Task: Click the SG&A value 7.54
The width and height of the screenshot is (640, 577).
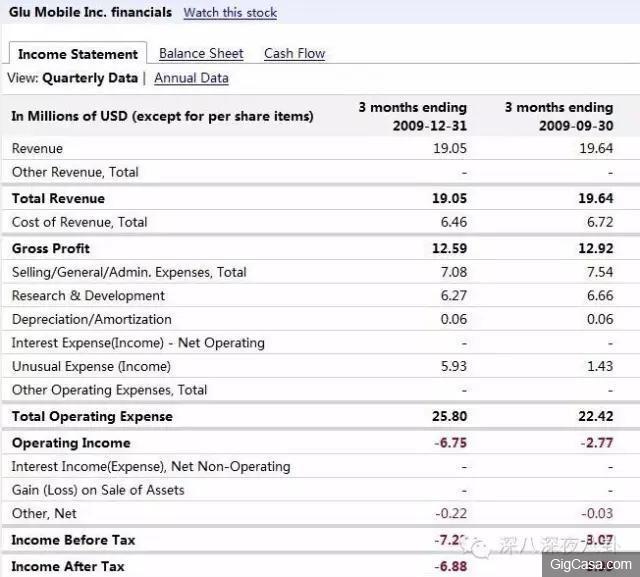Action: point(600,272)
